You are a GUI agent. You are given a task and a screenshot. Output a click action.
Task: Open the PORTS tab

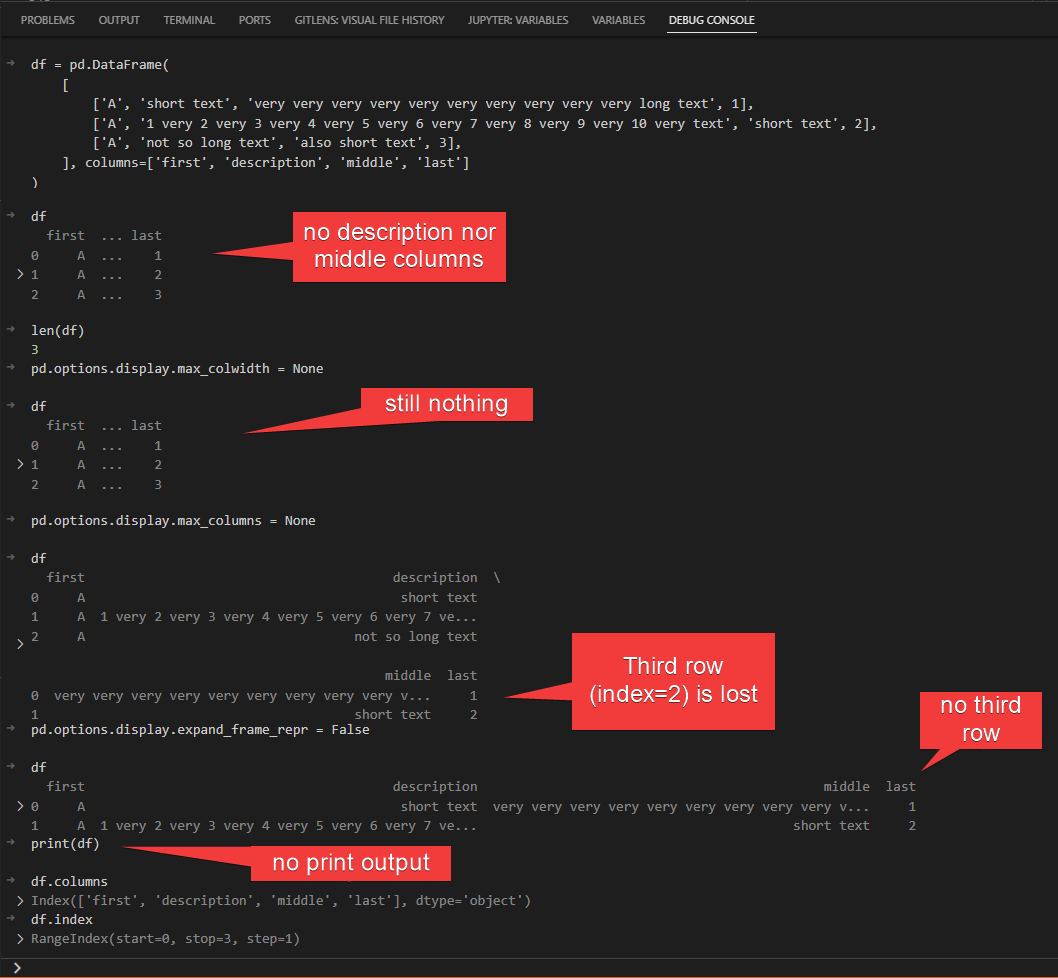point(254,19)
